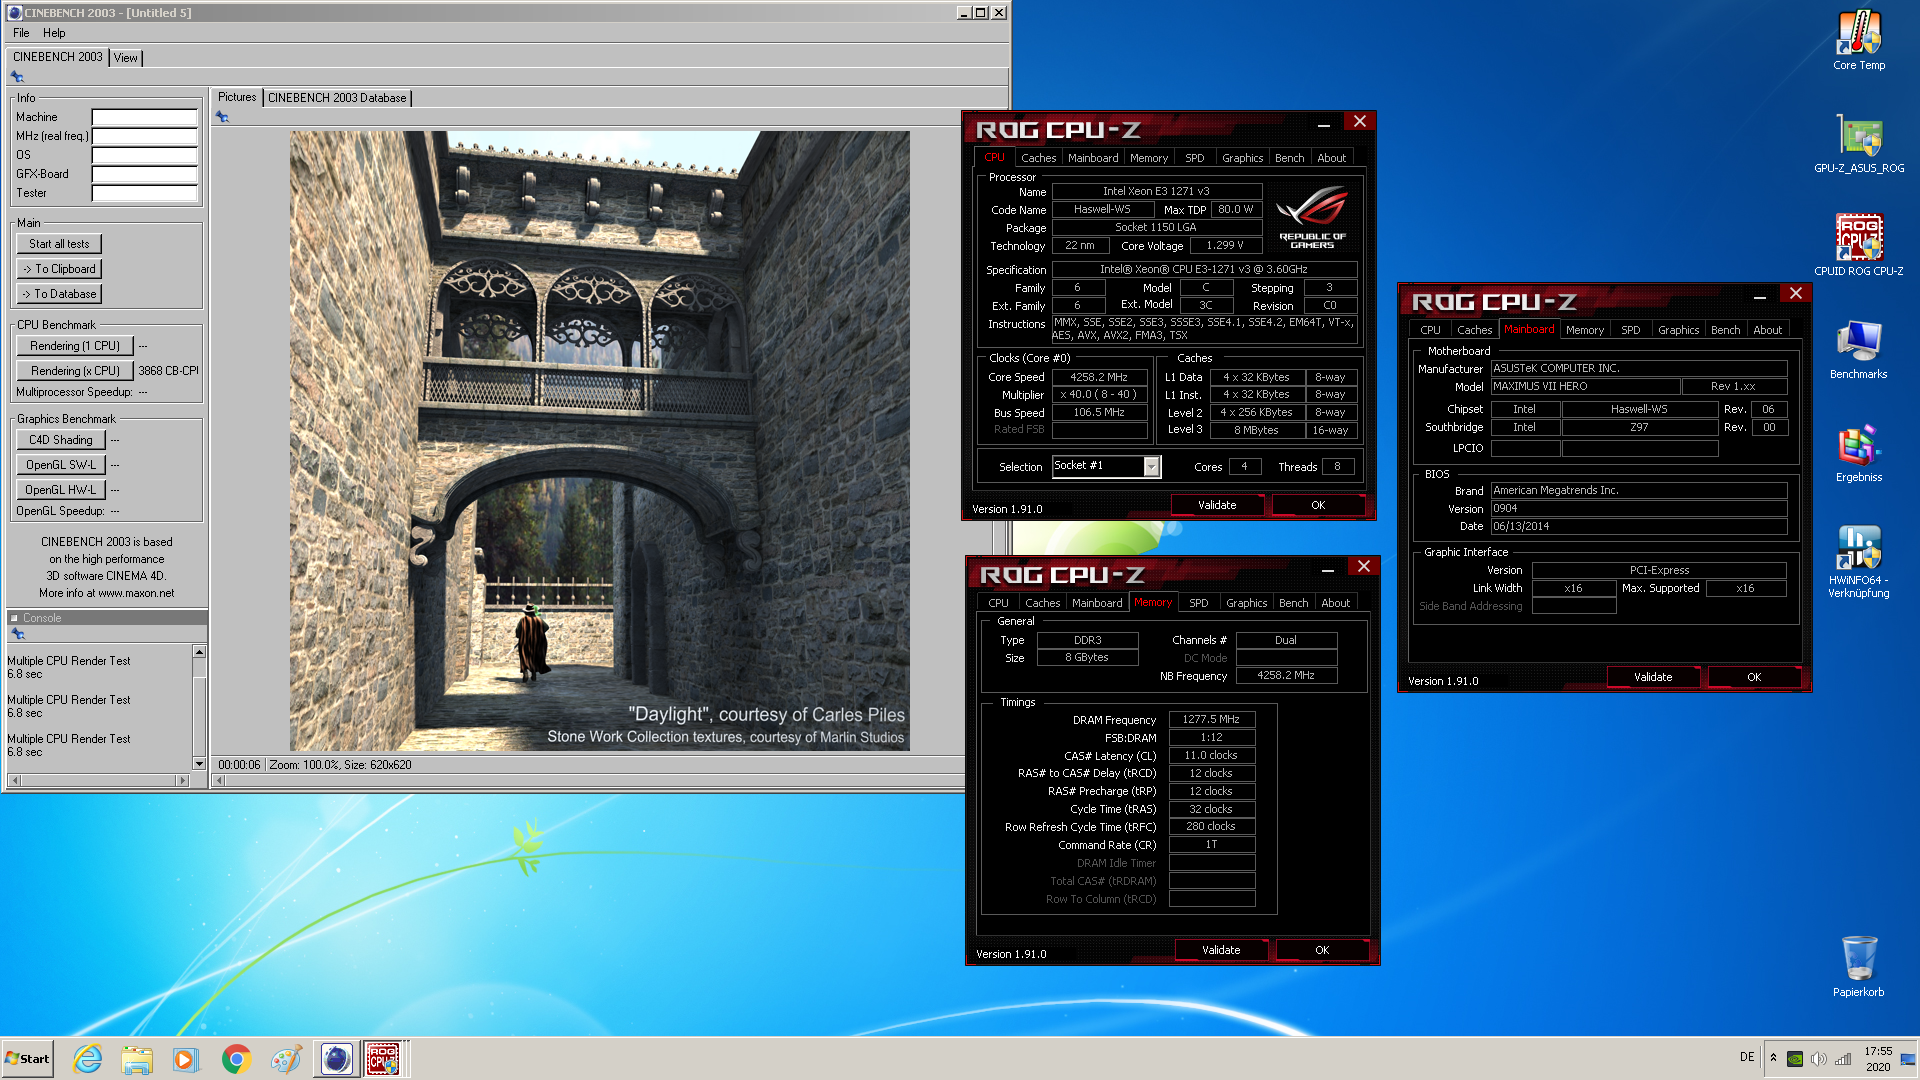Open the File menu in CINEBENCH
Screen dimensions: 1920x1080
pos(21,33)
